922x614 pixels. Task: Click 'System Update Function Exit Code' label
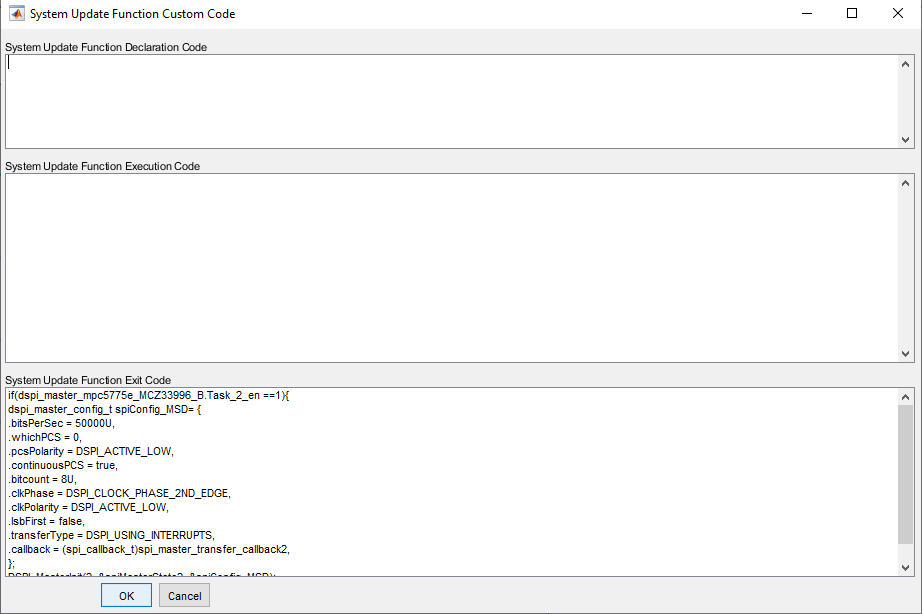(x=88, y=381)
